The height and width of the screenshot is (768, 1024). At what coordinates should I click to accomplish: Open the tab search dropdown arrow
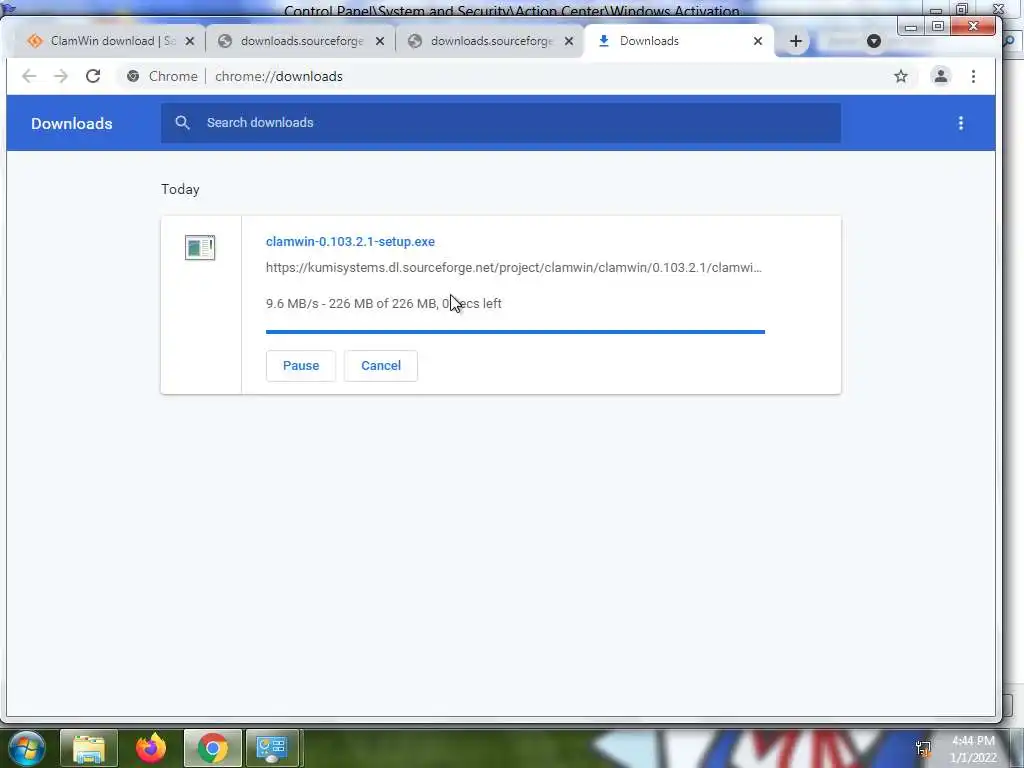[874, 41]
